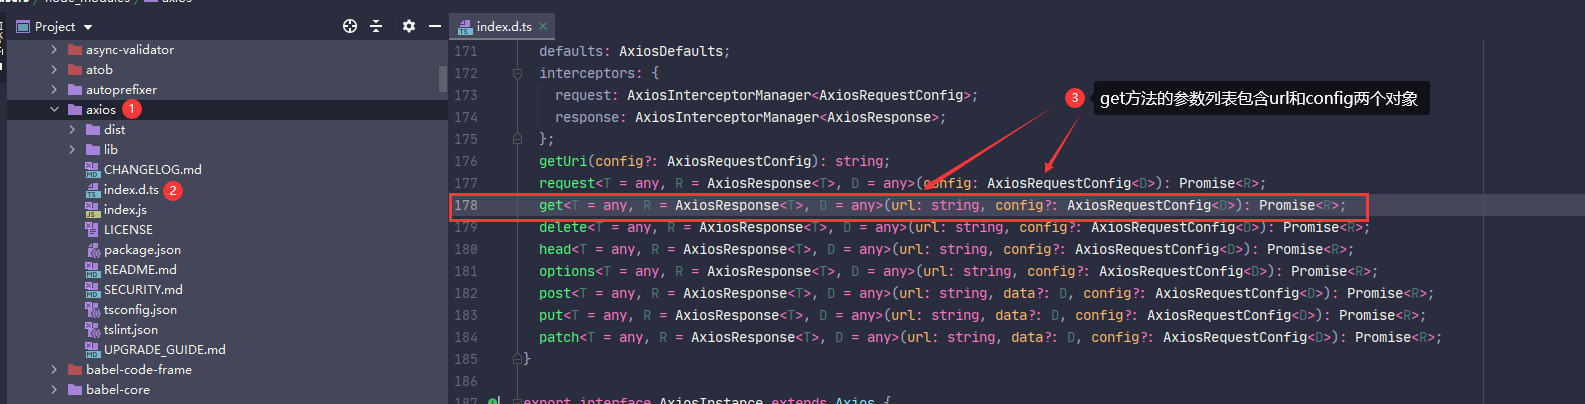Click the locate/select opened file target icon
Screen dimensions: 1585x404
click(x=350, y=26)
